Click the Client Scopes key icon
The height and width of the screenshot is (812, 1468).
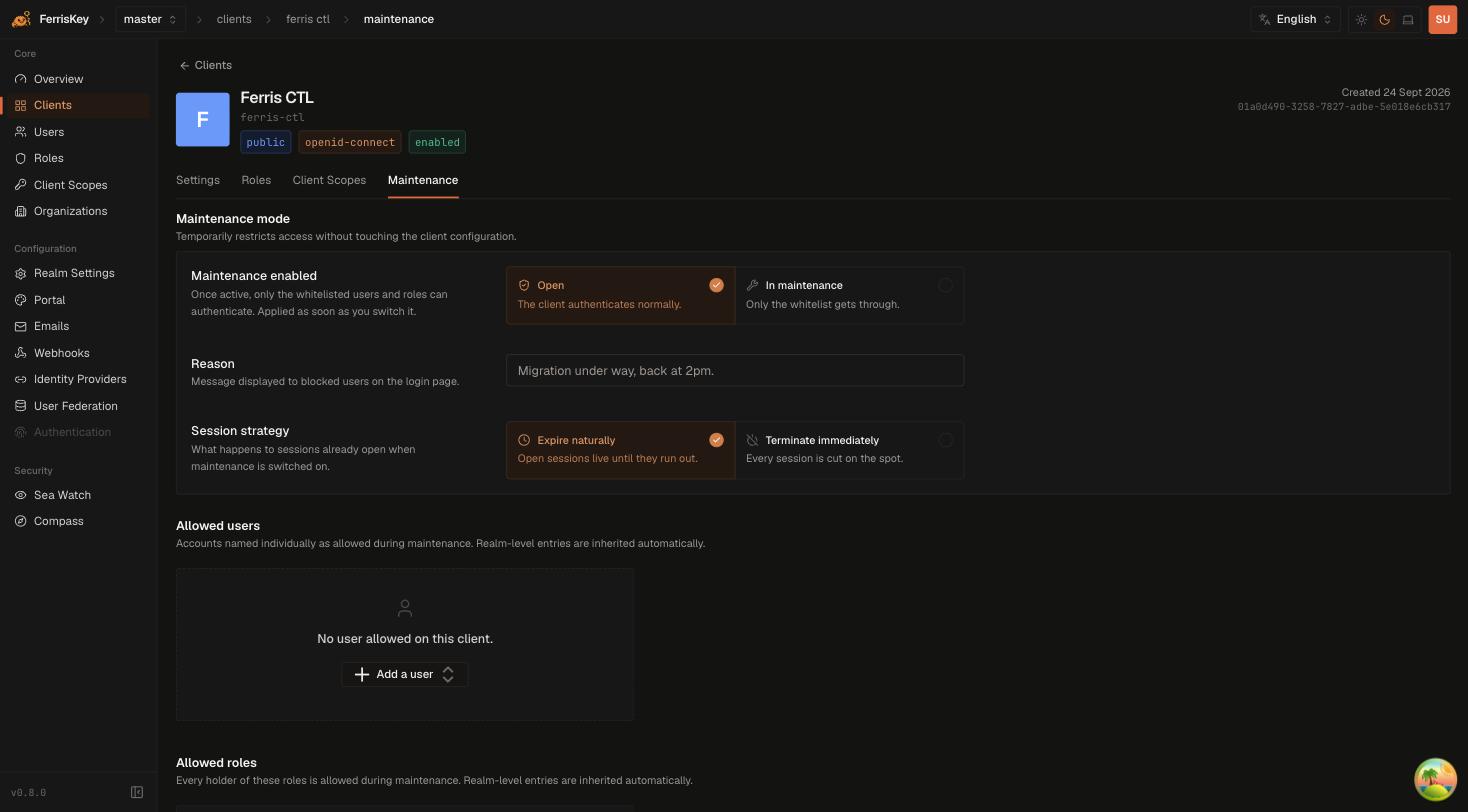pyautogui.click(x=20, y=185)
